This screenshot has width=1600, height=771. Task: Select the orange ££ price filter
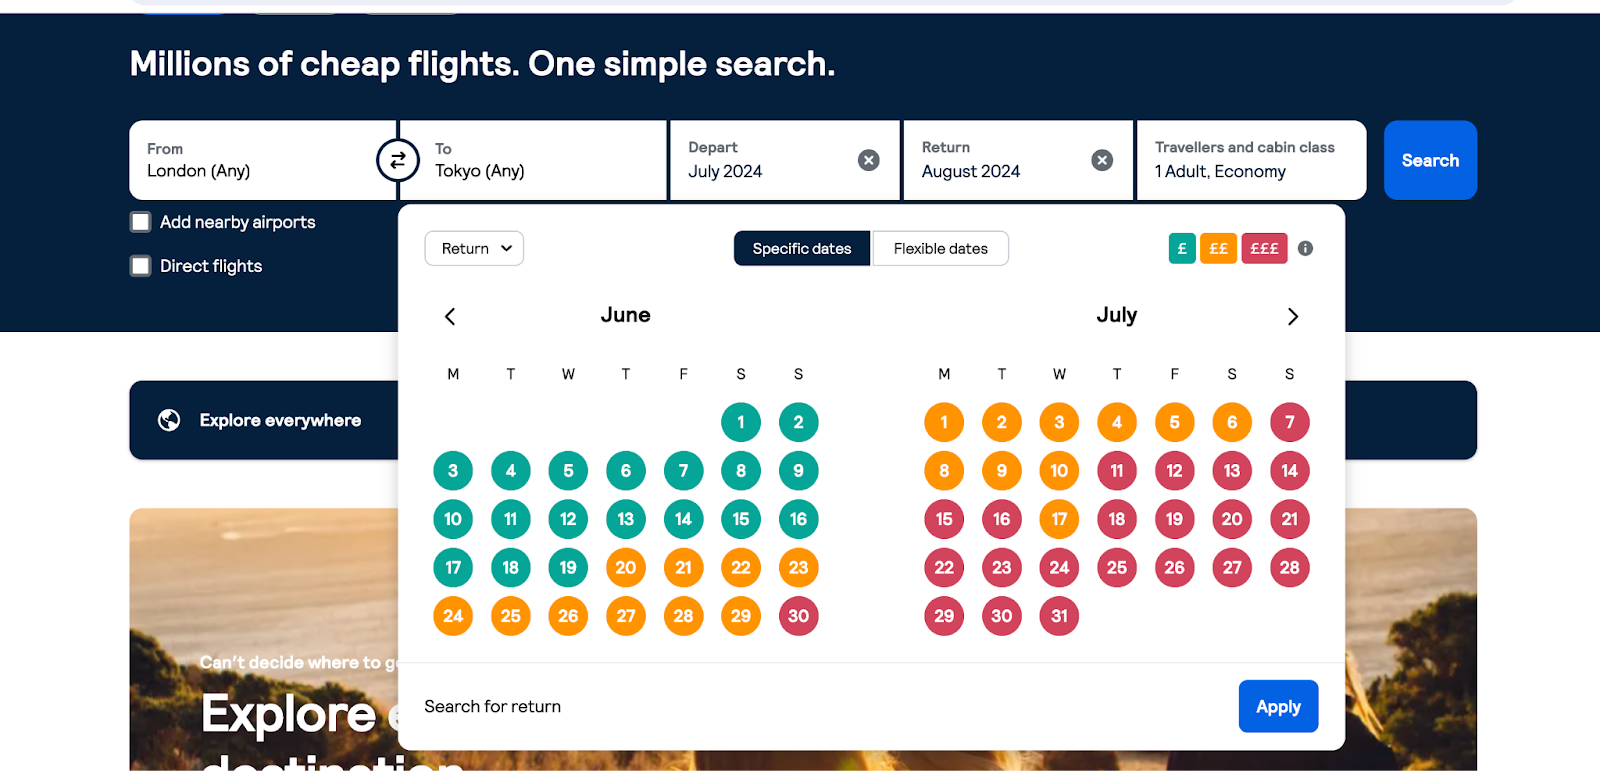1218,248
